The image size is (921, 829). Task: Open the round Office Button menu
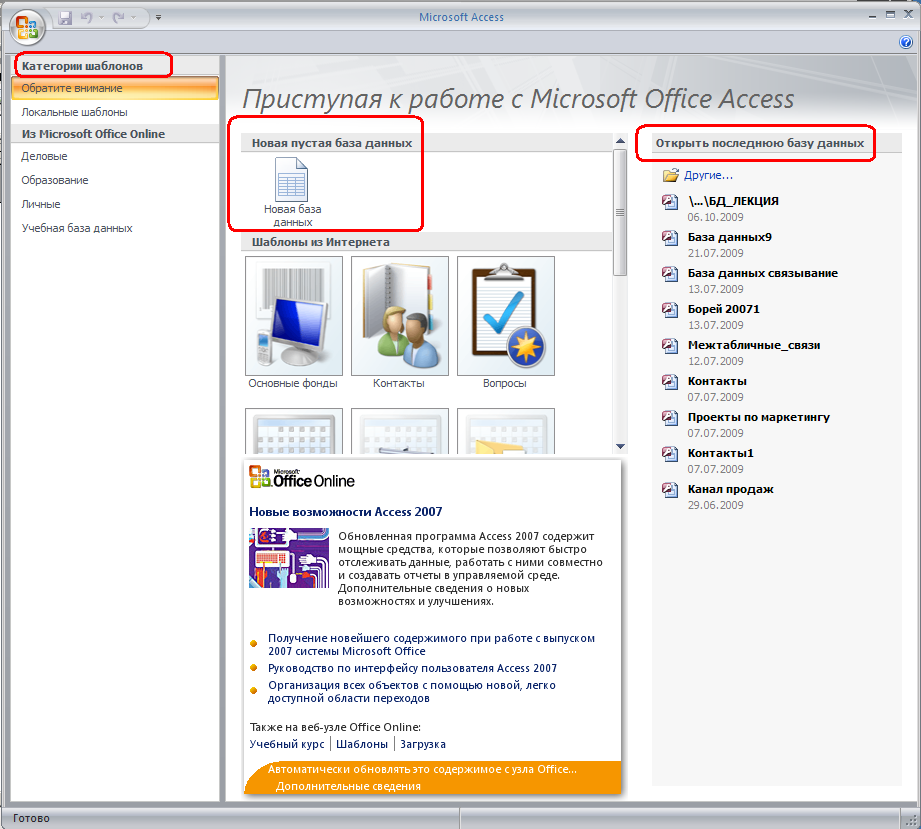point(27,26)
